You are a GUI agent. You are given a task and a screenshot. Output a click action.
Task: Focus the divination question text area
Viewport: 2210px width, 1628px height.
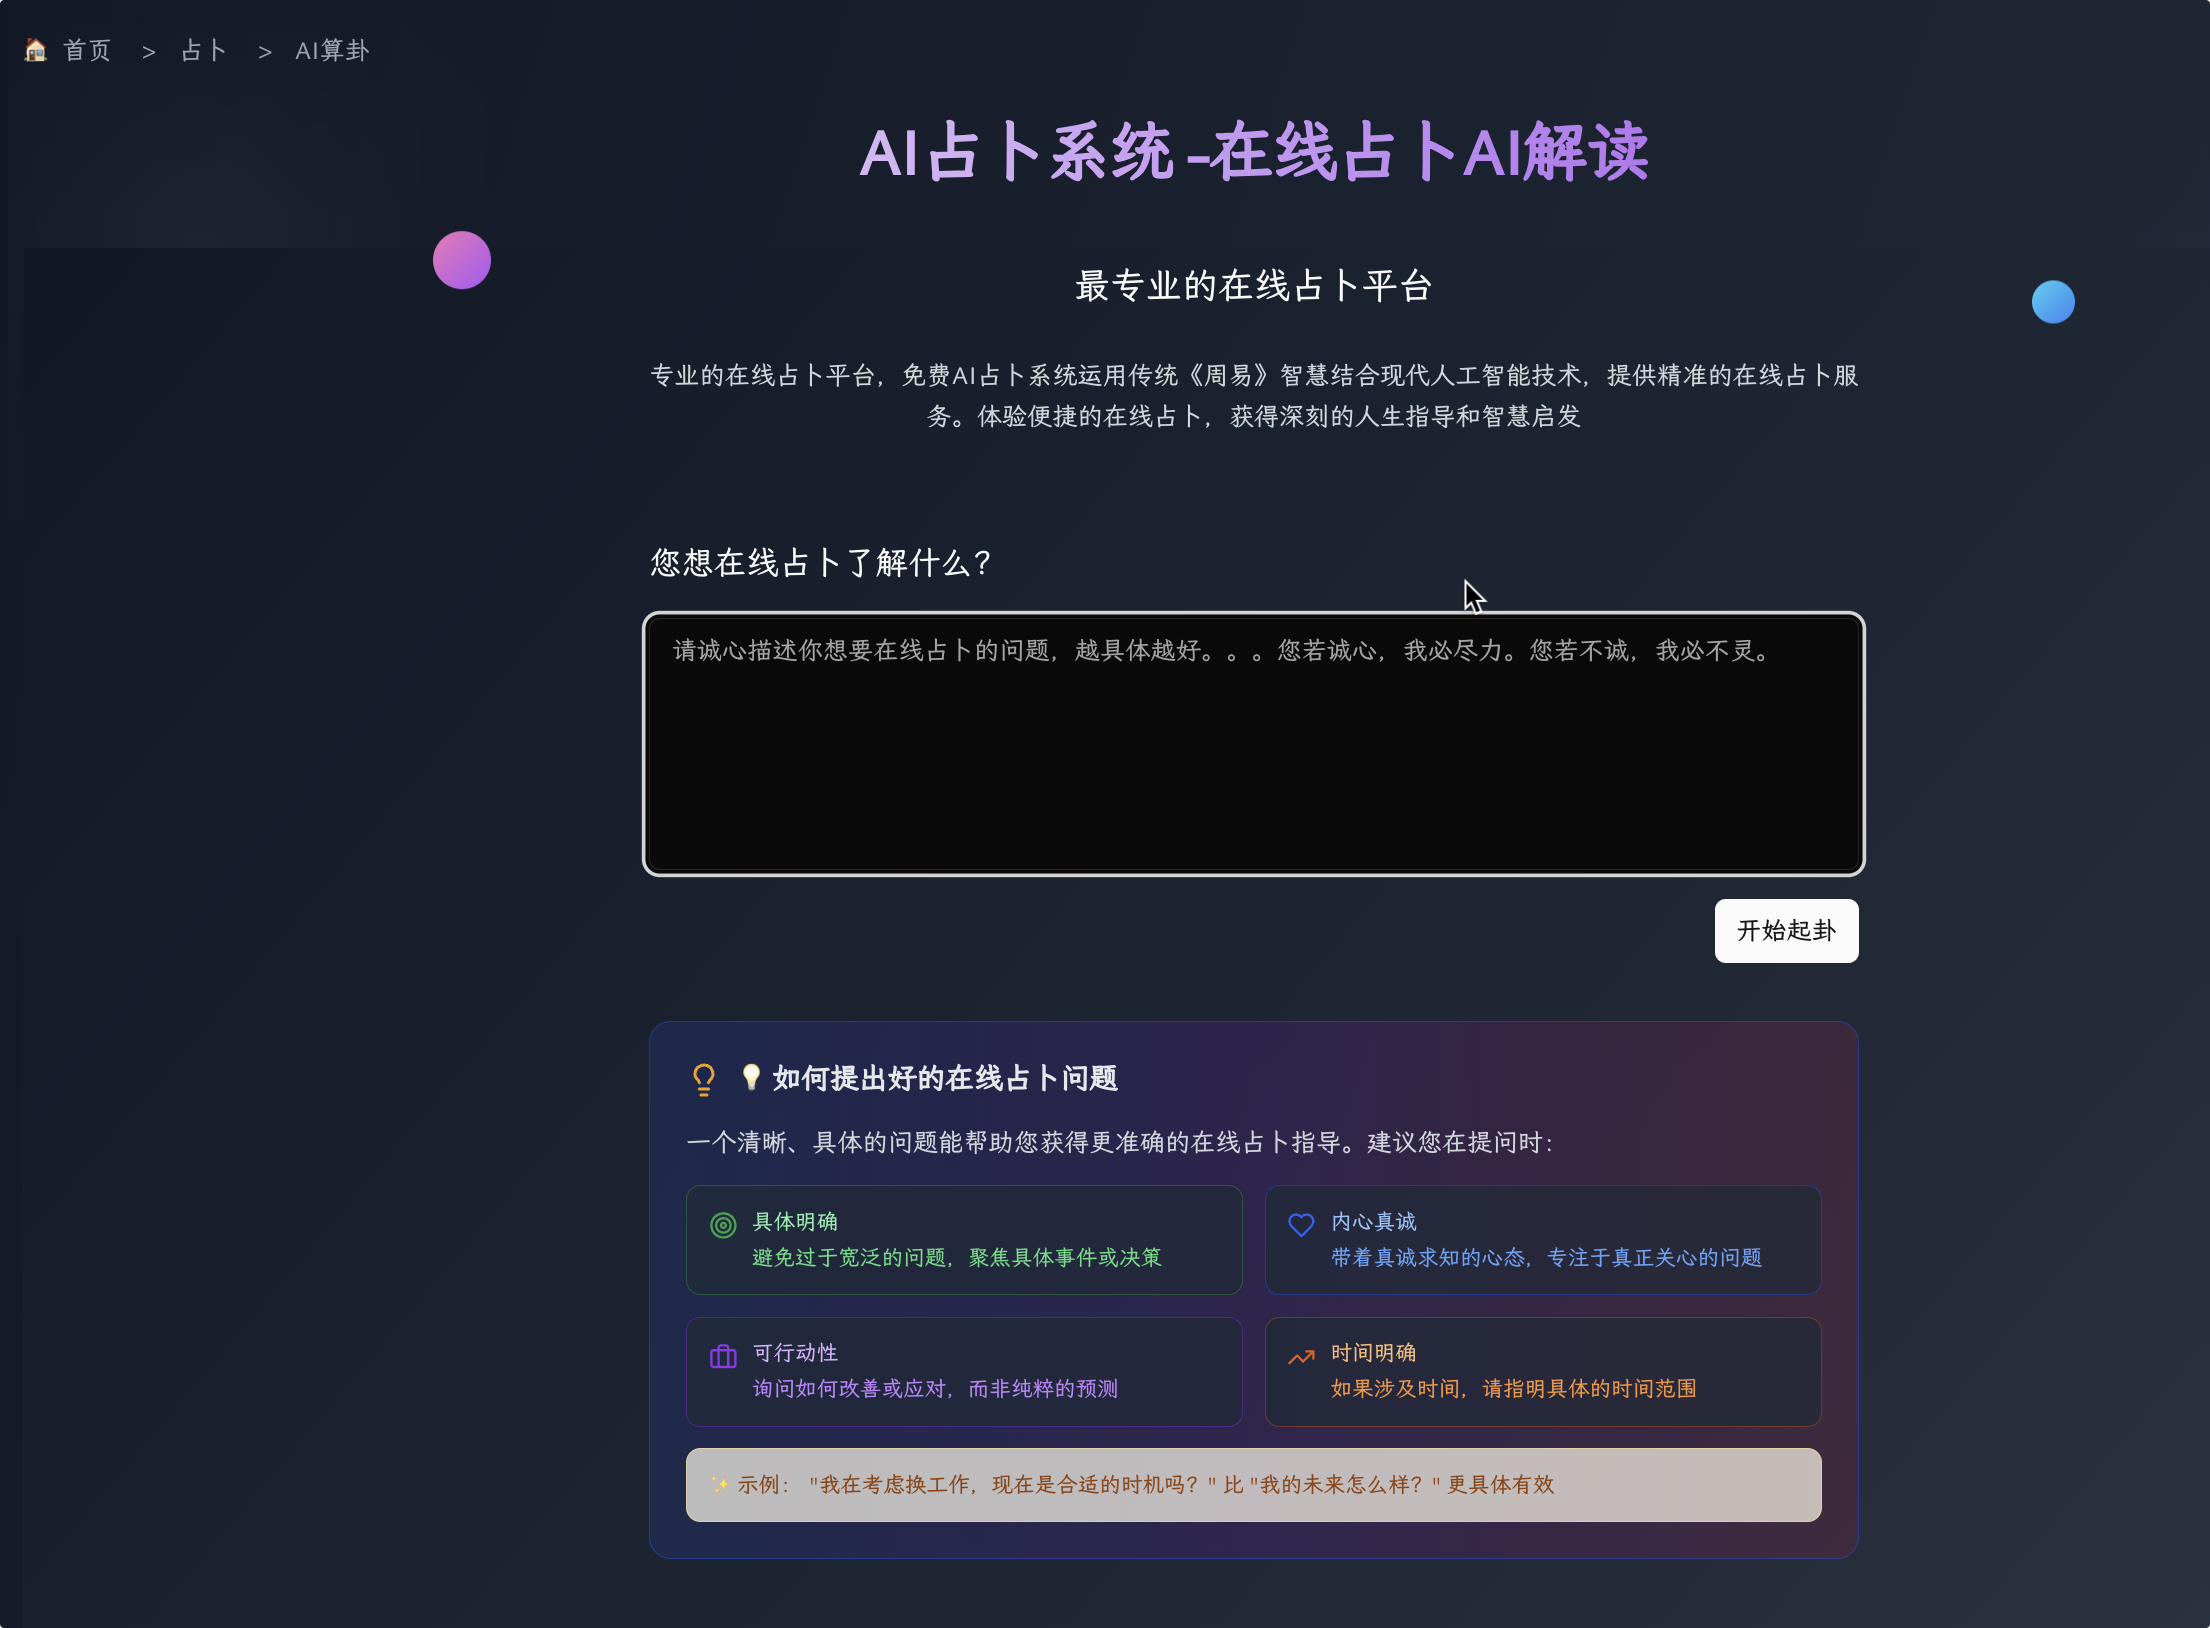1253,760
